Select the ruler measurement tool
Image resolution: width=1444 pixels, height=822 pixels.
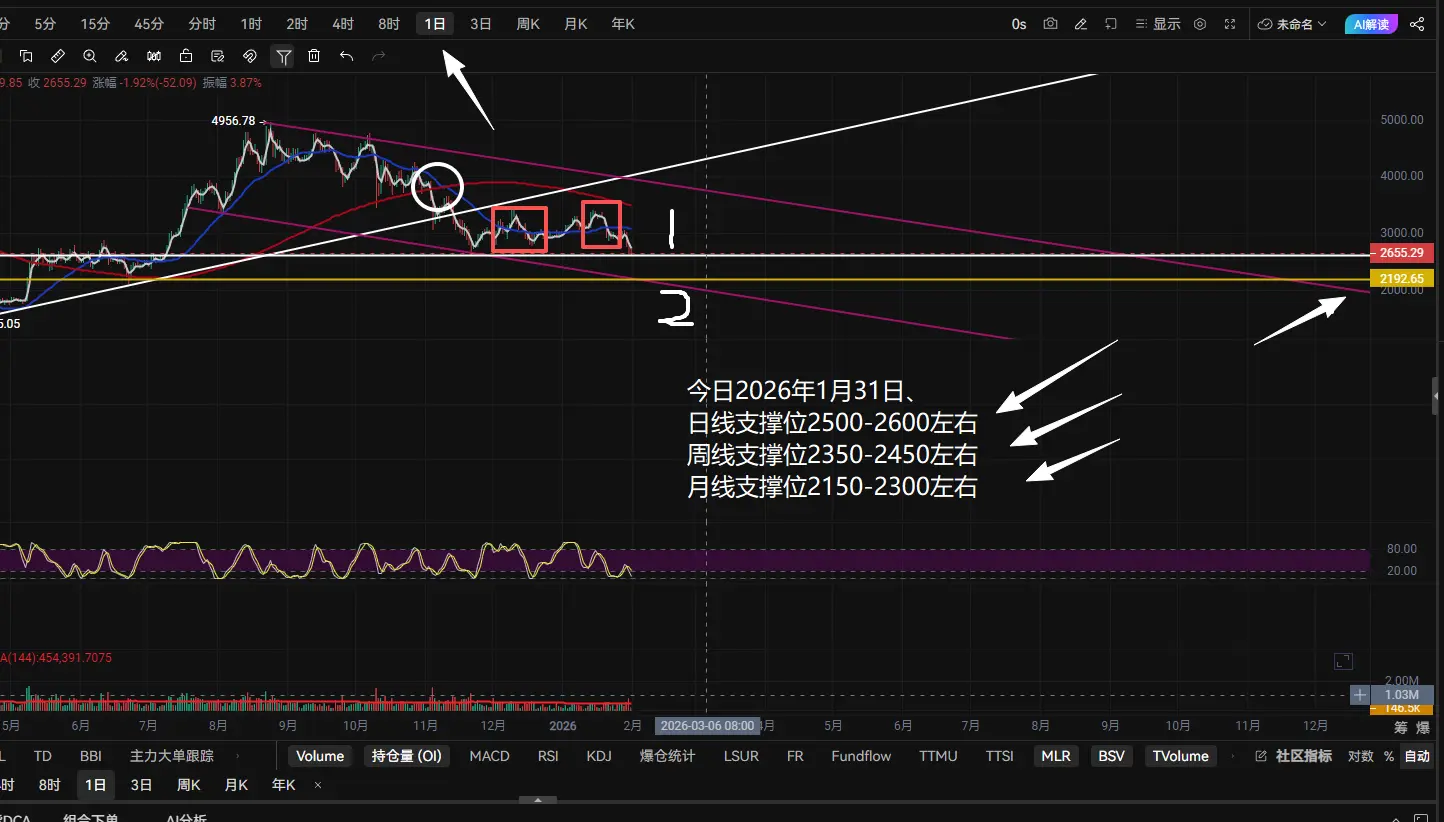pyautogui.click(x=58, y=56)
